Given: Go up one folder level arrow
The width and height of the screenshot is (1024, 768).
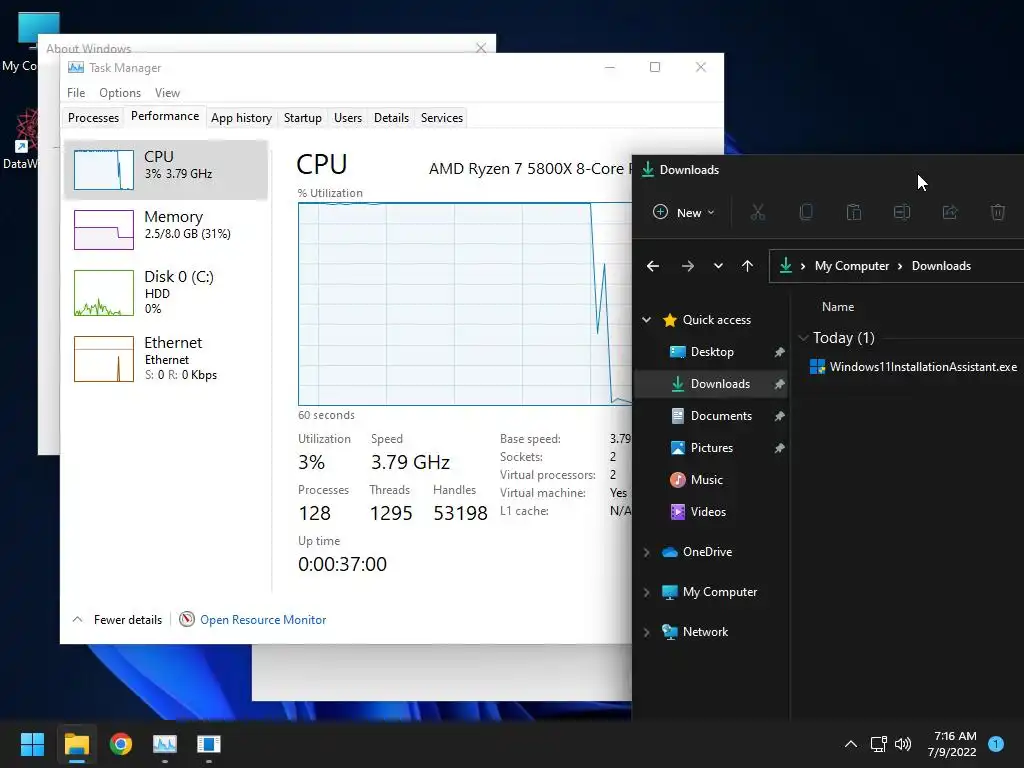Looking at the screenshot, I should 748,266.
